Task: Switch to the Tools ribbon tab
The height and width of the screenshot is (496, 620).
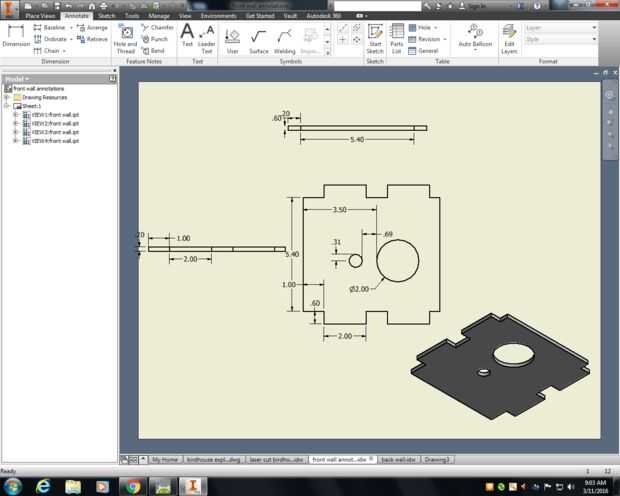Action: click(x=132, y=16)
